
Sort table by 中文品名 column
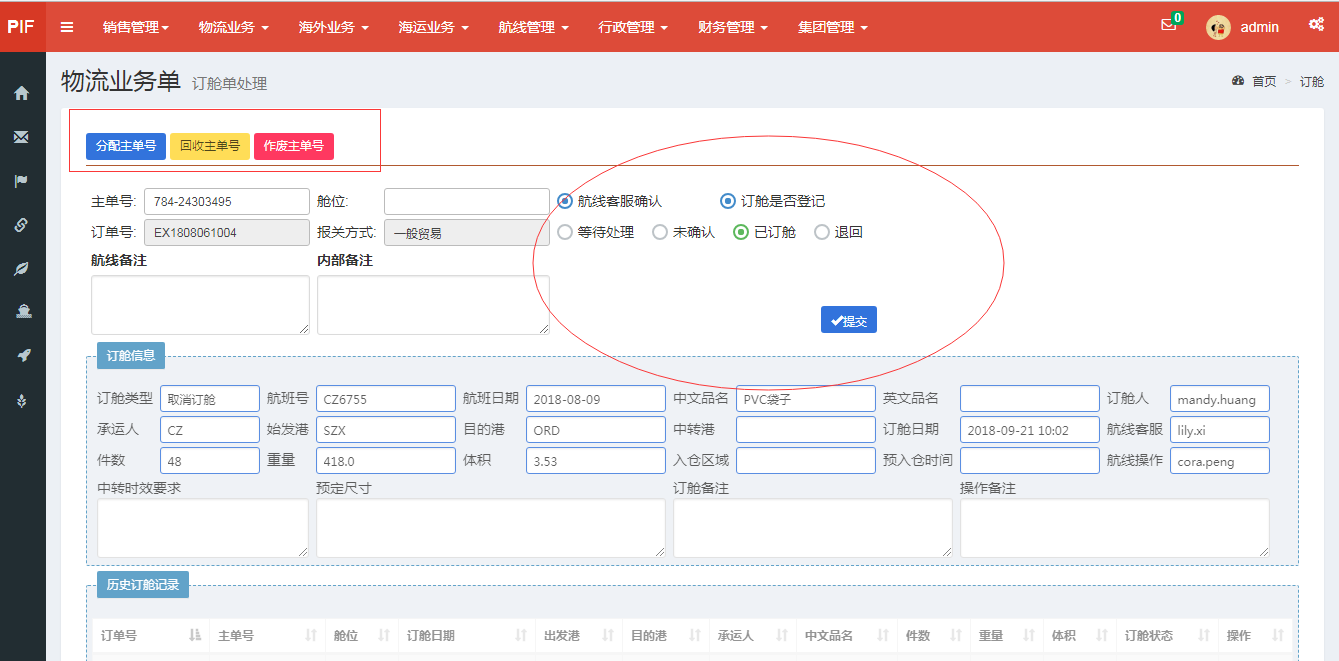(846, 636)
